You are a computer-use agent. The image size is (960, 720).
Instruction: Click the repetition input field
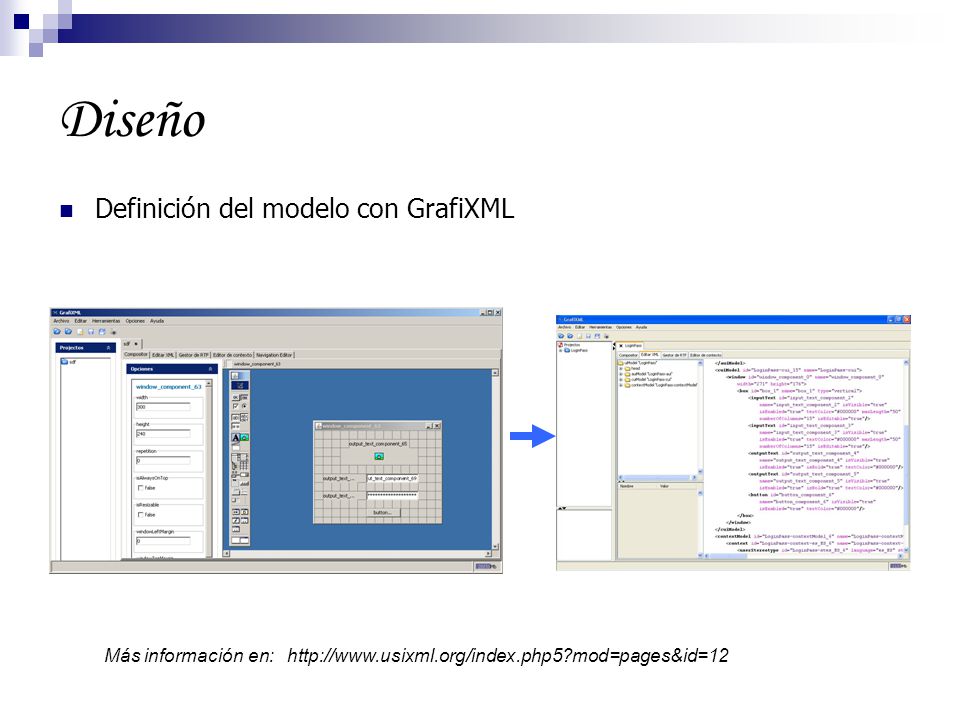click(163, 460)
